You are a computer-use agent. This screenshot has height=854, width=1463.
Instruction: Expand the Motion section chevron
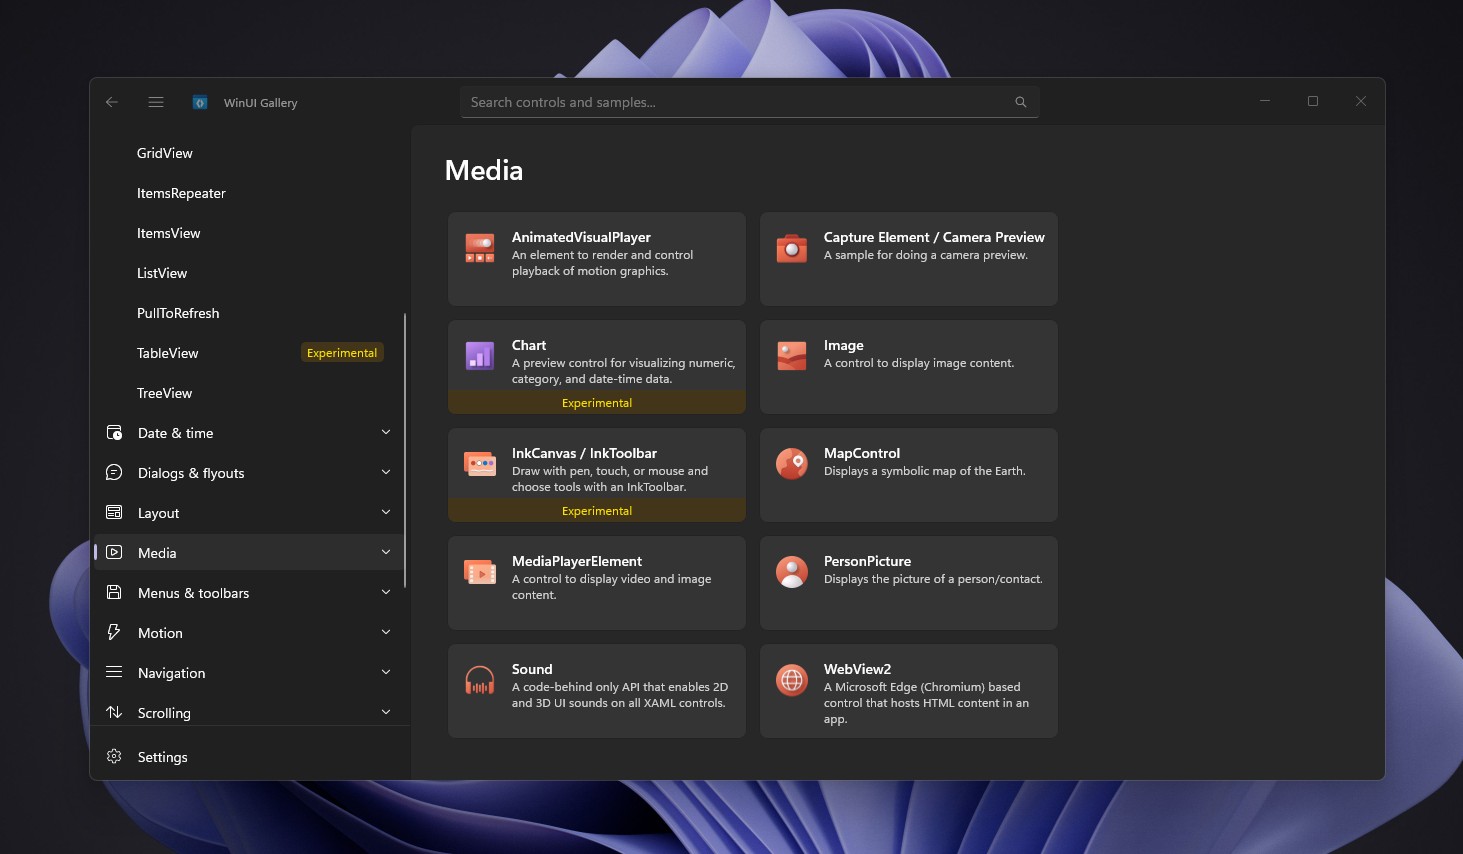386,632
